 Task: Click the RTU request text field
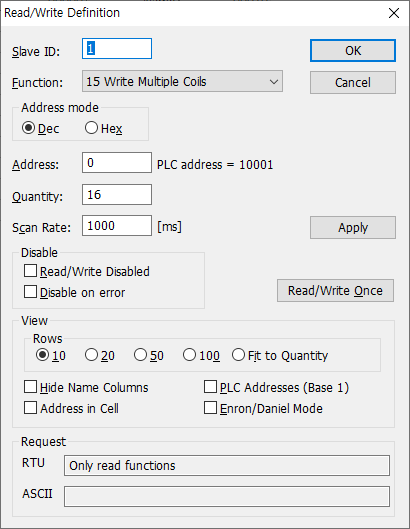click(227, 466)
